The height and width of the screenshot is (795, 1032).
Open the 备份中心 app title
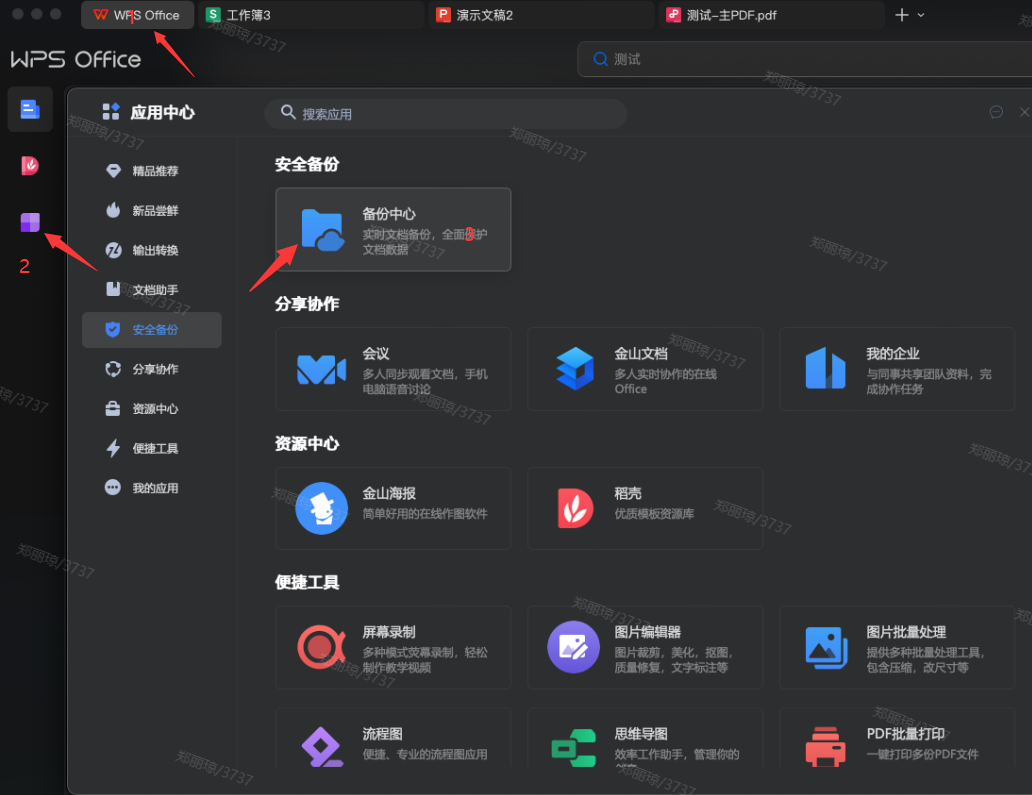(389, 214)
